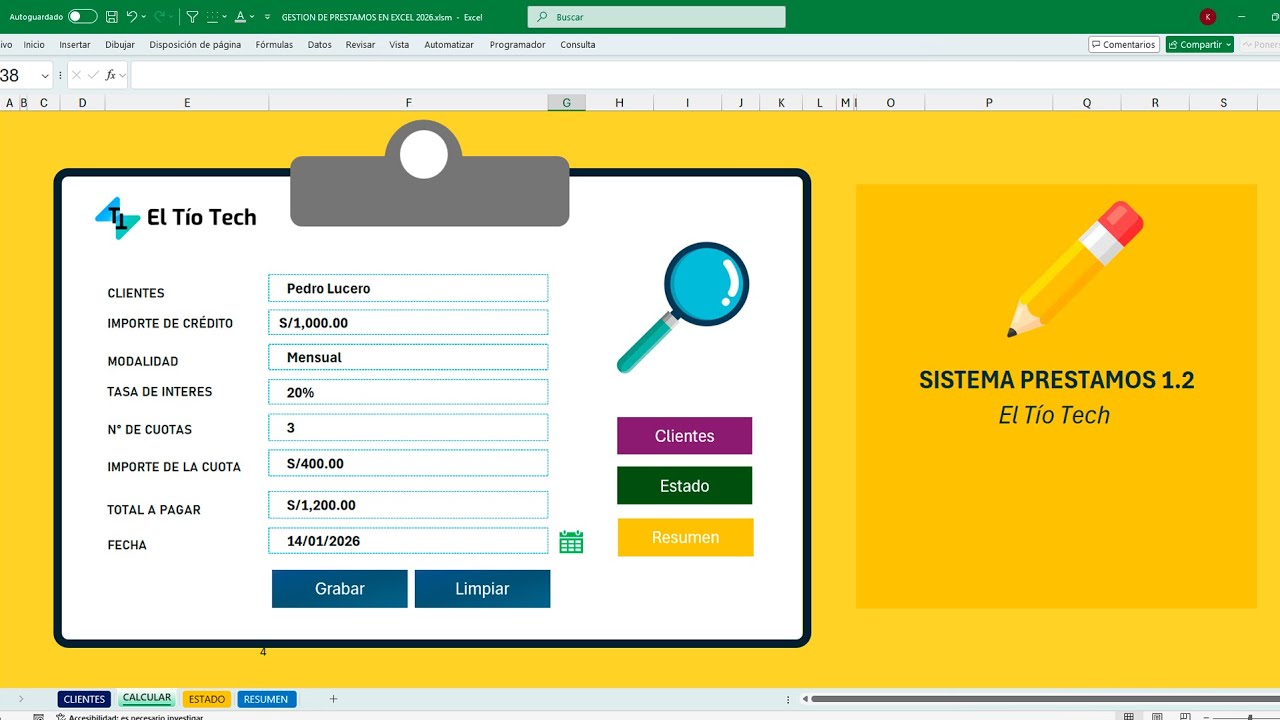Viewport: 1280px width, 720px height.
Task: Click the IMPORTE DE CRÉDITO field S/1,000.00
Action: pos(408,323)
